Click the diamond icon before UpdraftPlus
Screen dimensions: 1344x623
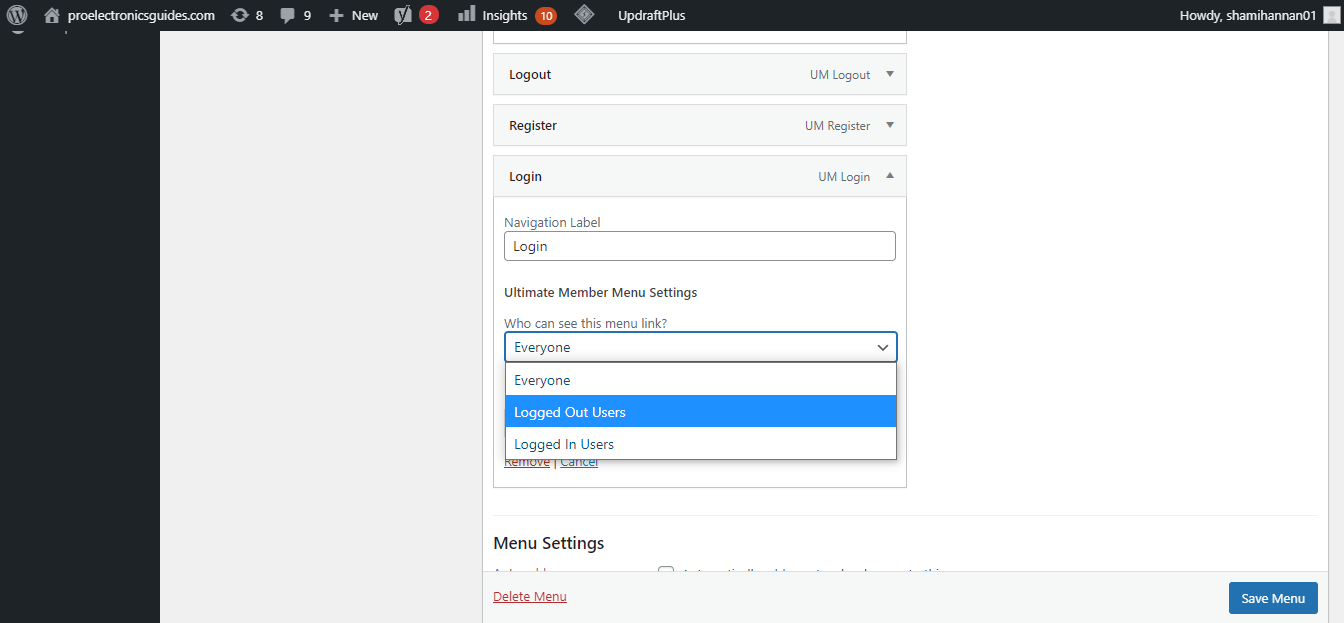(x=585, y=15)
